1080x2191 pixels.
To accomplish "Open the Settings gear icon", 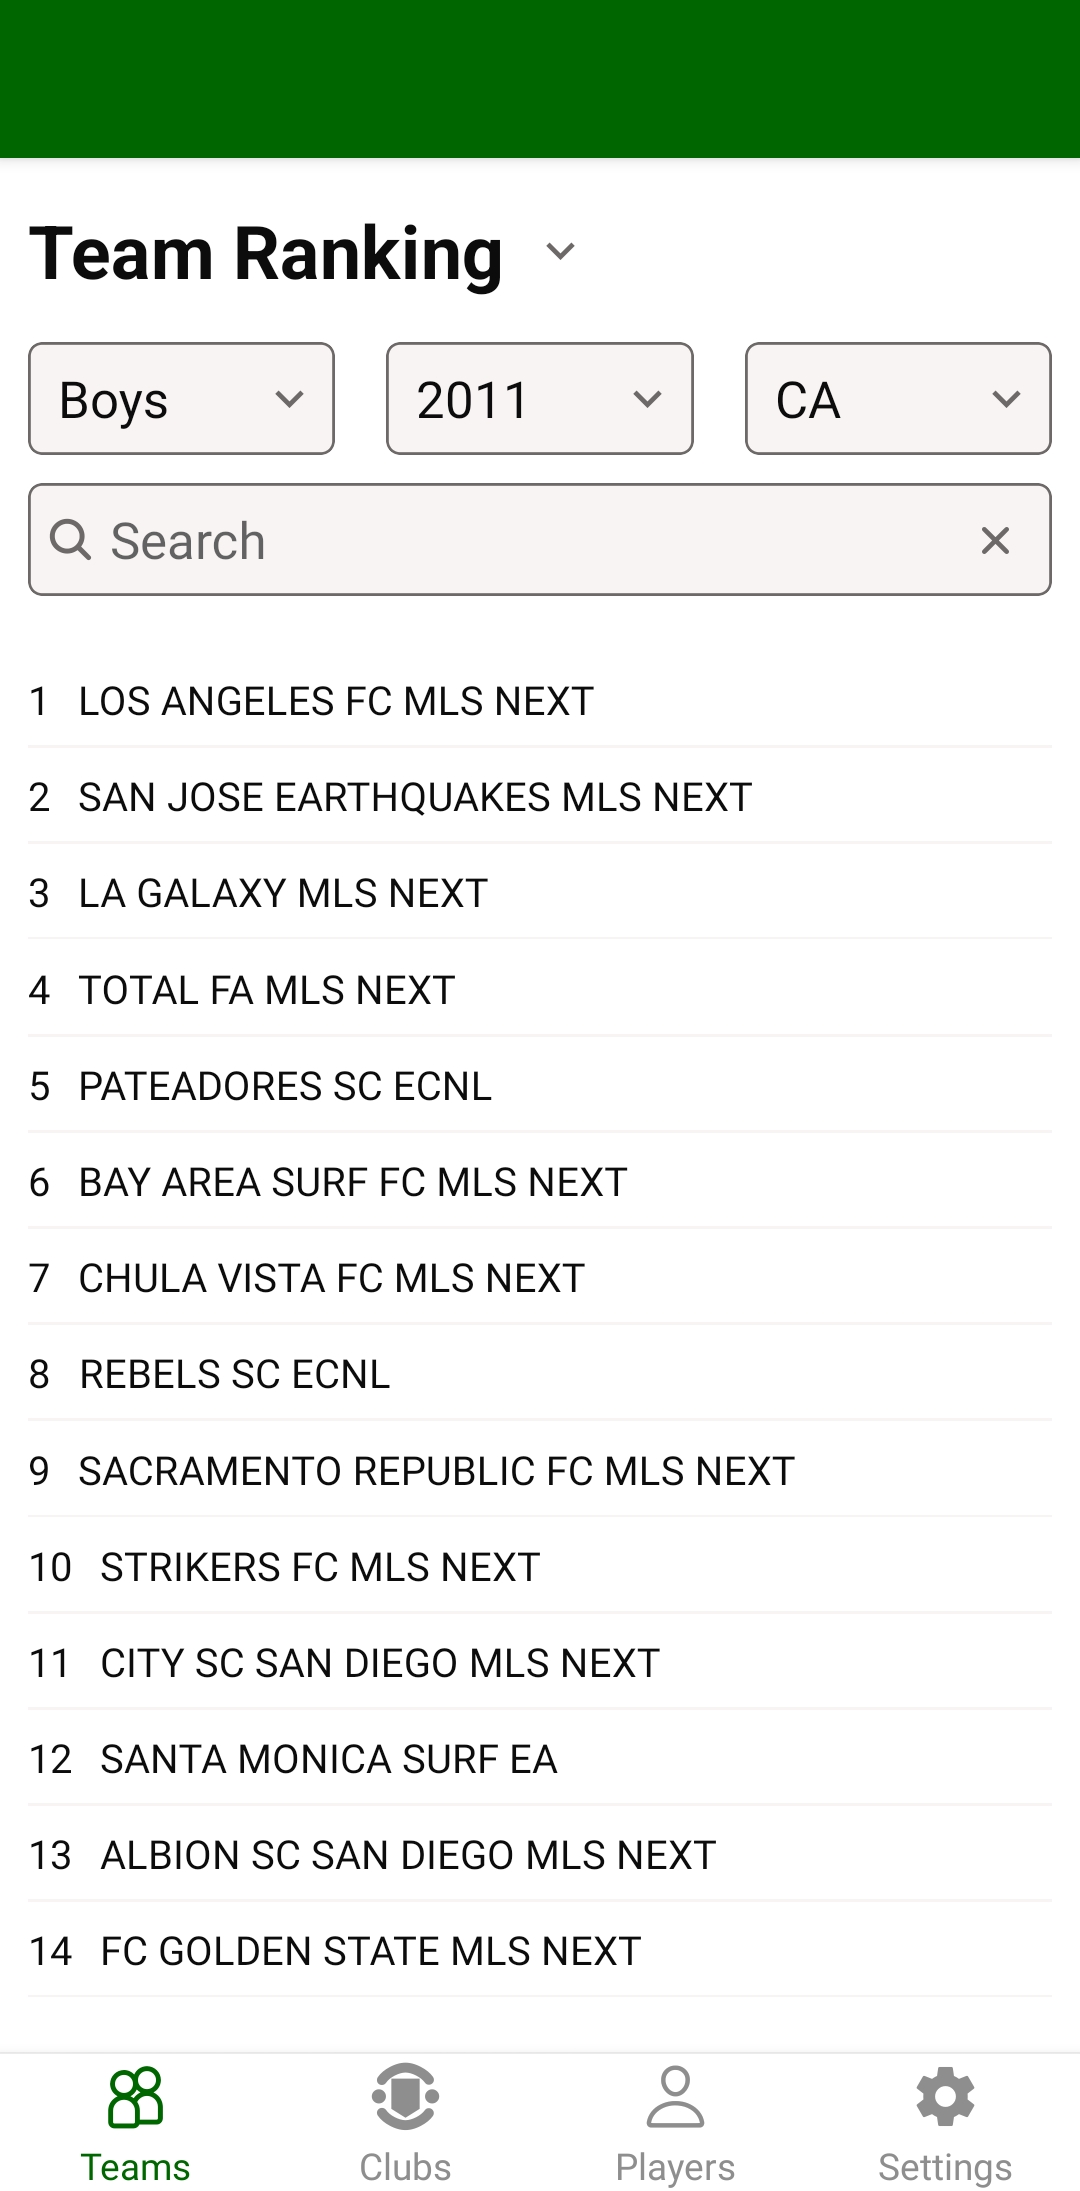I will pyautogui.click(x=945, y=2096).
